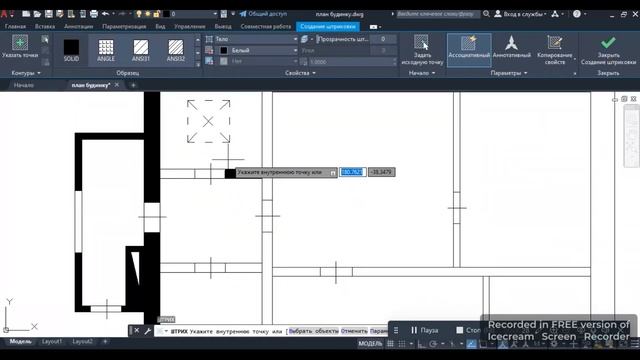Image resolution: width=640 pixels, height=360 pixels.
Task: Switch to the Совместная работа ribbon tab
Action: point(266,27)
